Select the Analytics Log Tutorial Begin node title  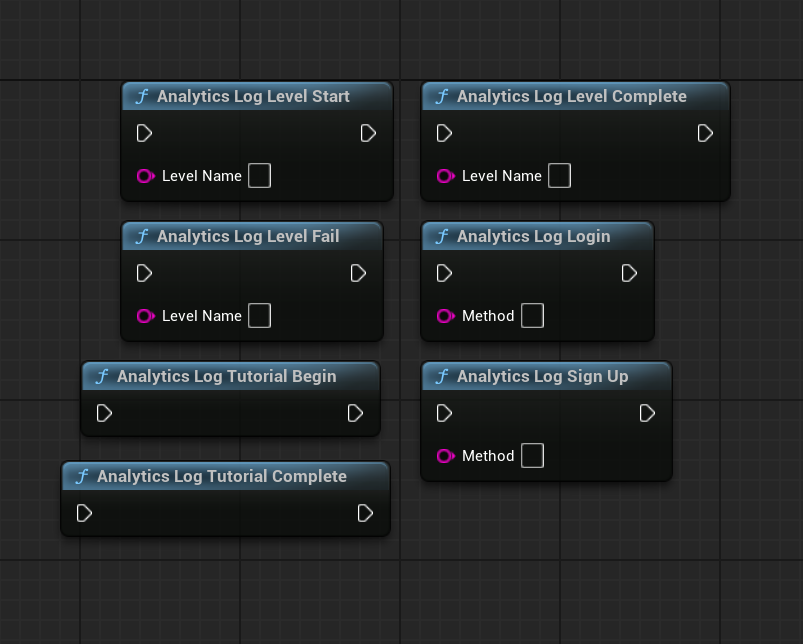(226, 377)
